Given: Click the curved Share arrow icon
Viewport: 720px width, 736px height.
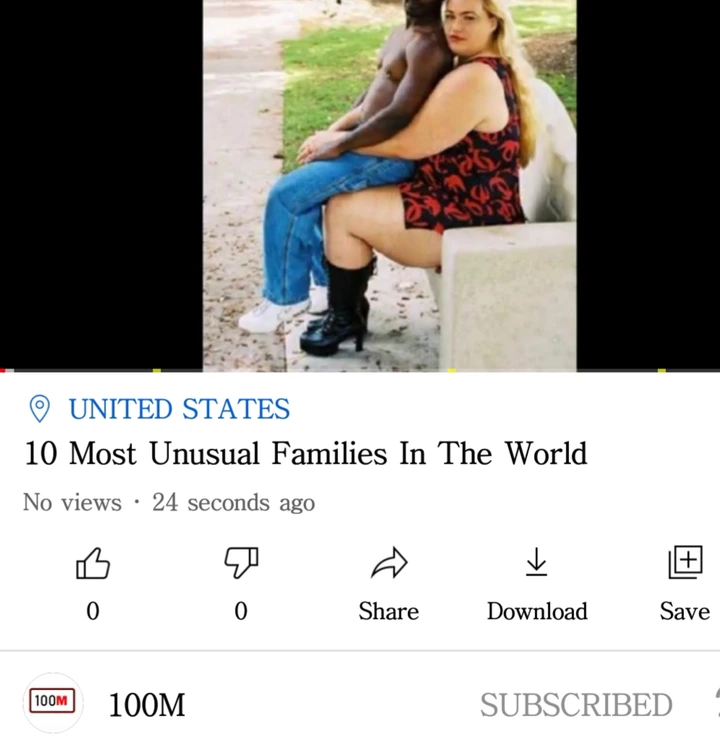Looking at the screenshot, I should pyautogui.click(x=389, y=562).
